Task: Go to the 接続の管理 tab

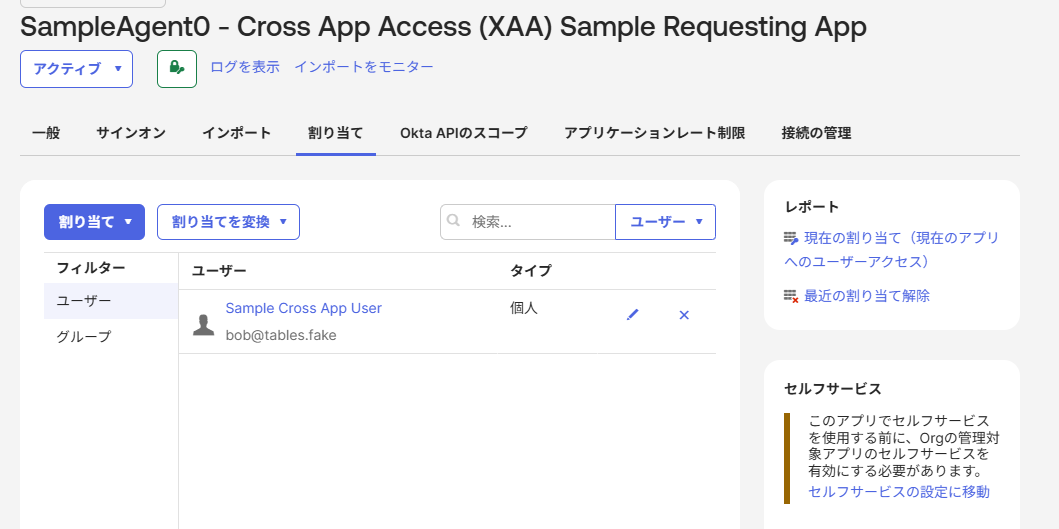Action: click(x=816, y=133)
